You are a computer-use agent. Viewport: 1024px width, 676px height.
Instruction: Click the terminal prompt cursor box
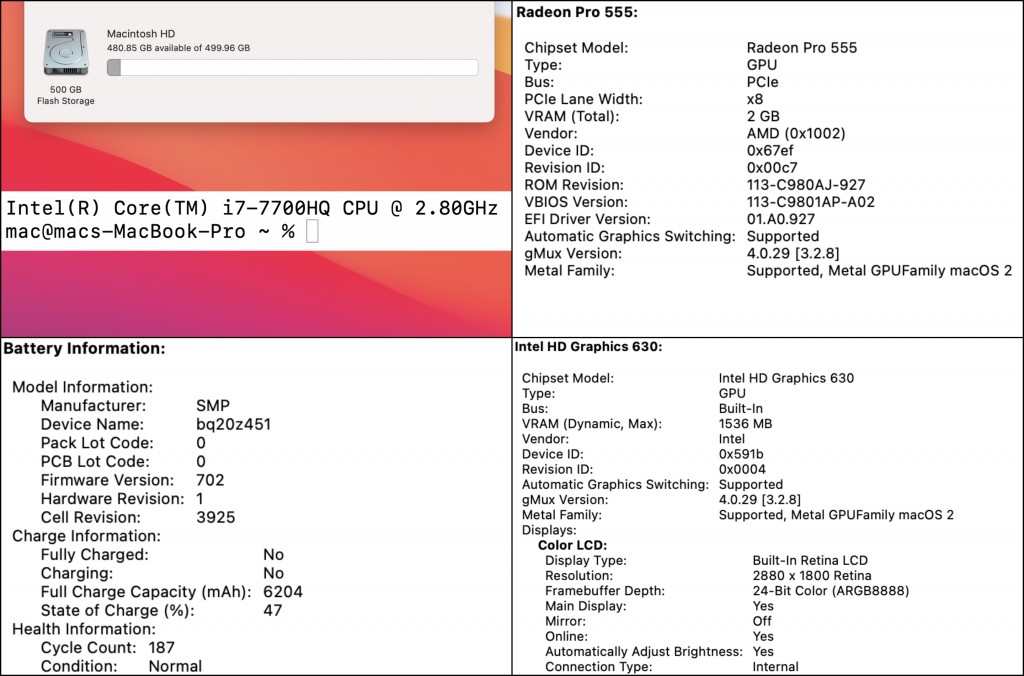coord(312,231)
